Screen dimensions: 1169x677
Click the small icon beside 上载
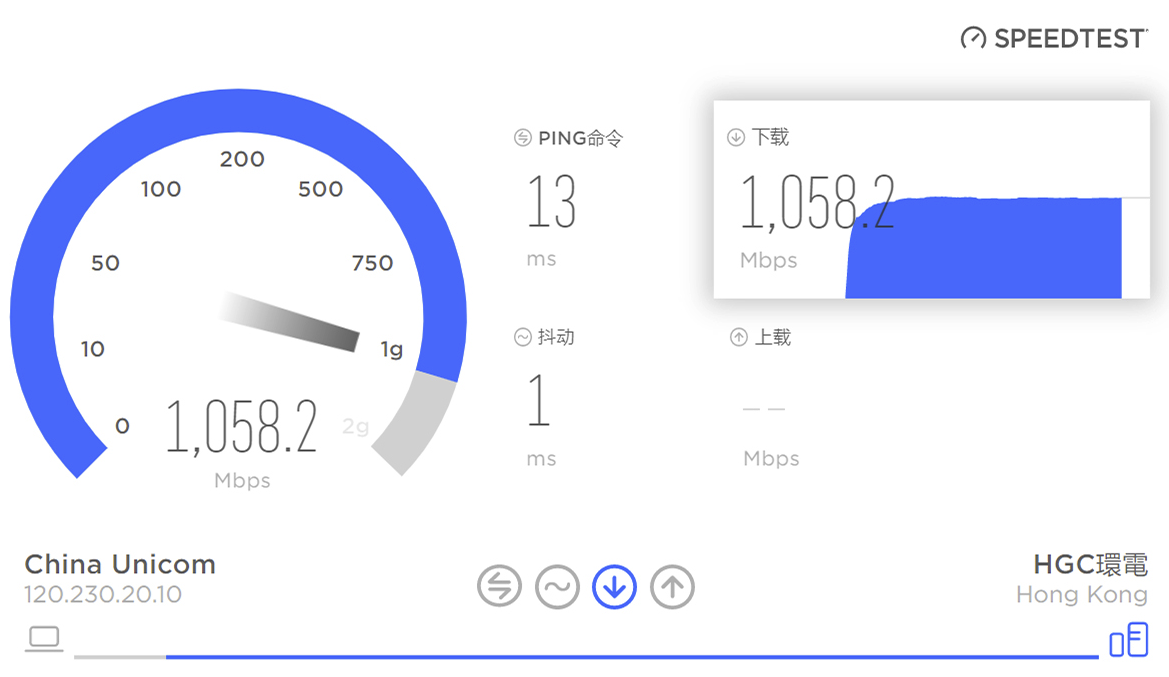pyautogui.click(x=738, y=338)
